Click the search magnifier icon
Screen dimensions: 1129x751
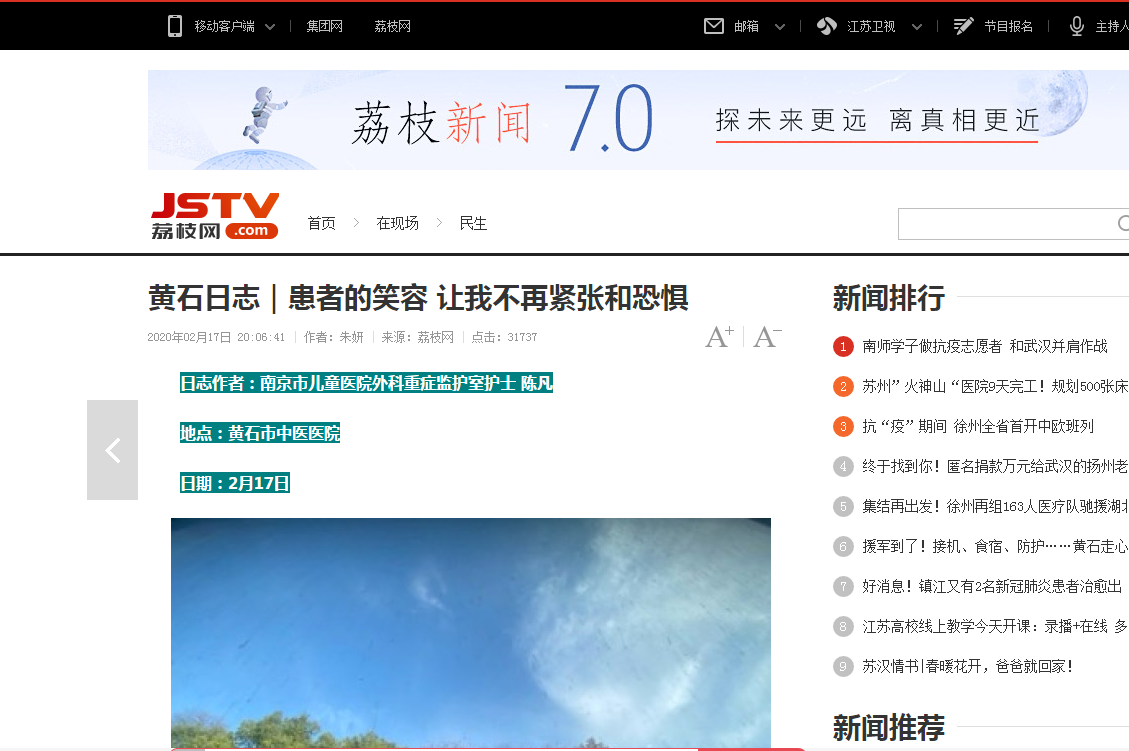tap(1122, 223)
